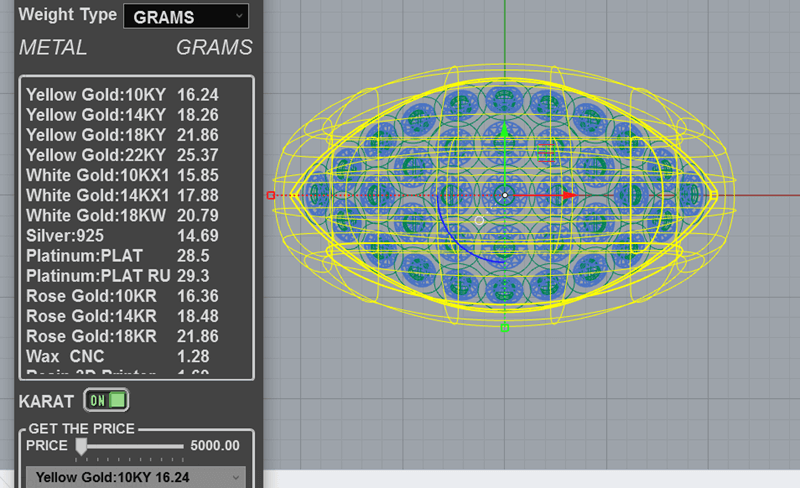The image size is (800, 488).
Task: Click the blue rotation arc of gumball
Action: pos(459,240)
